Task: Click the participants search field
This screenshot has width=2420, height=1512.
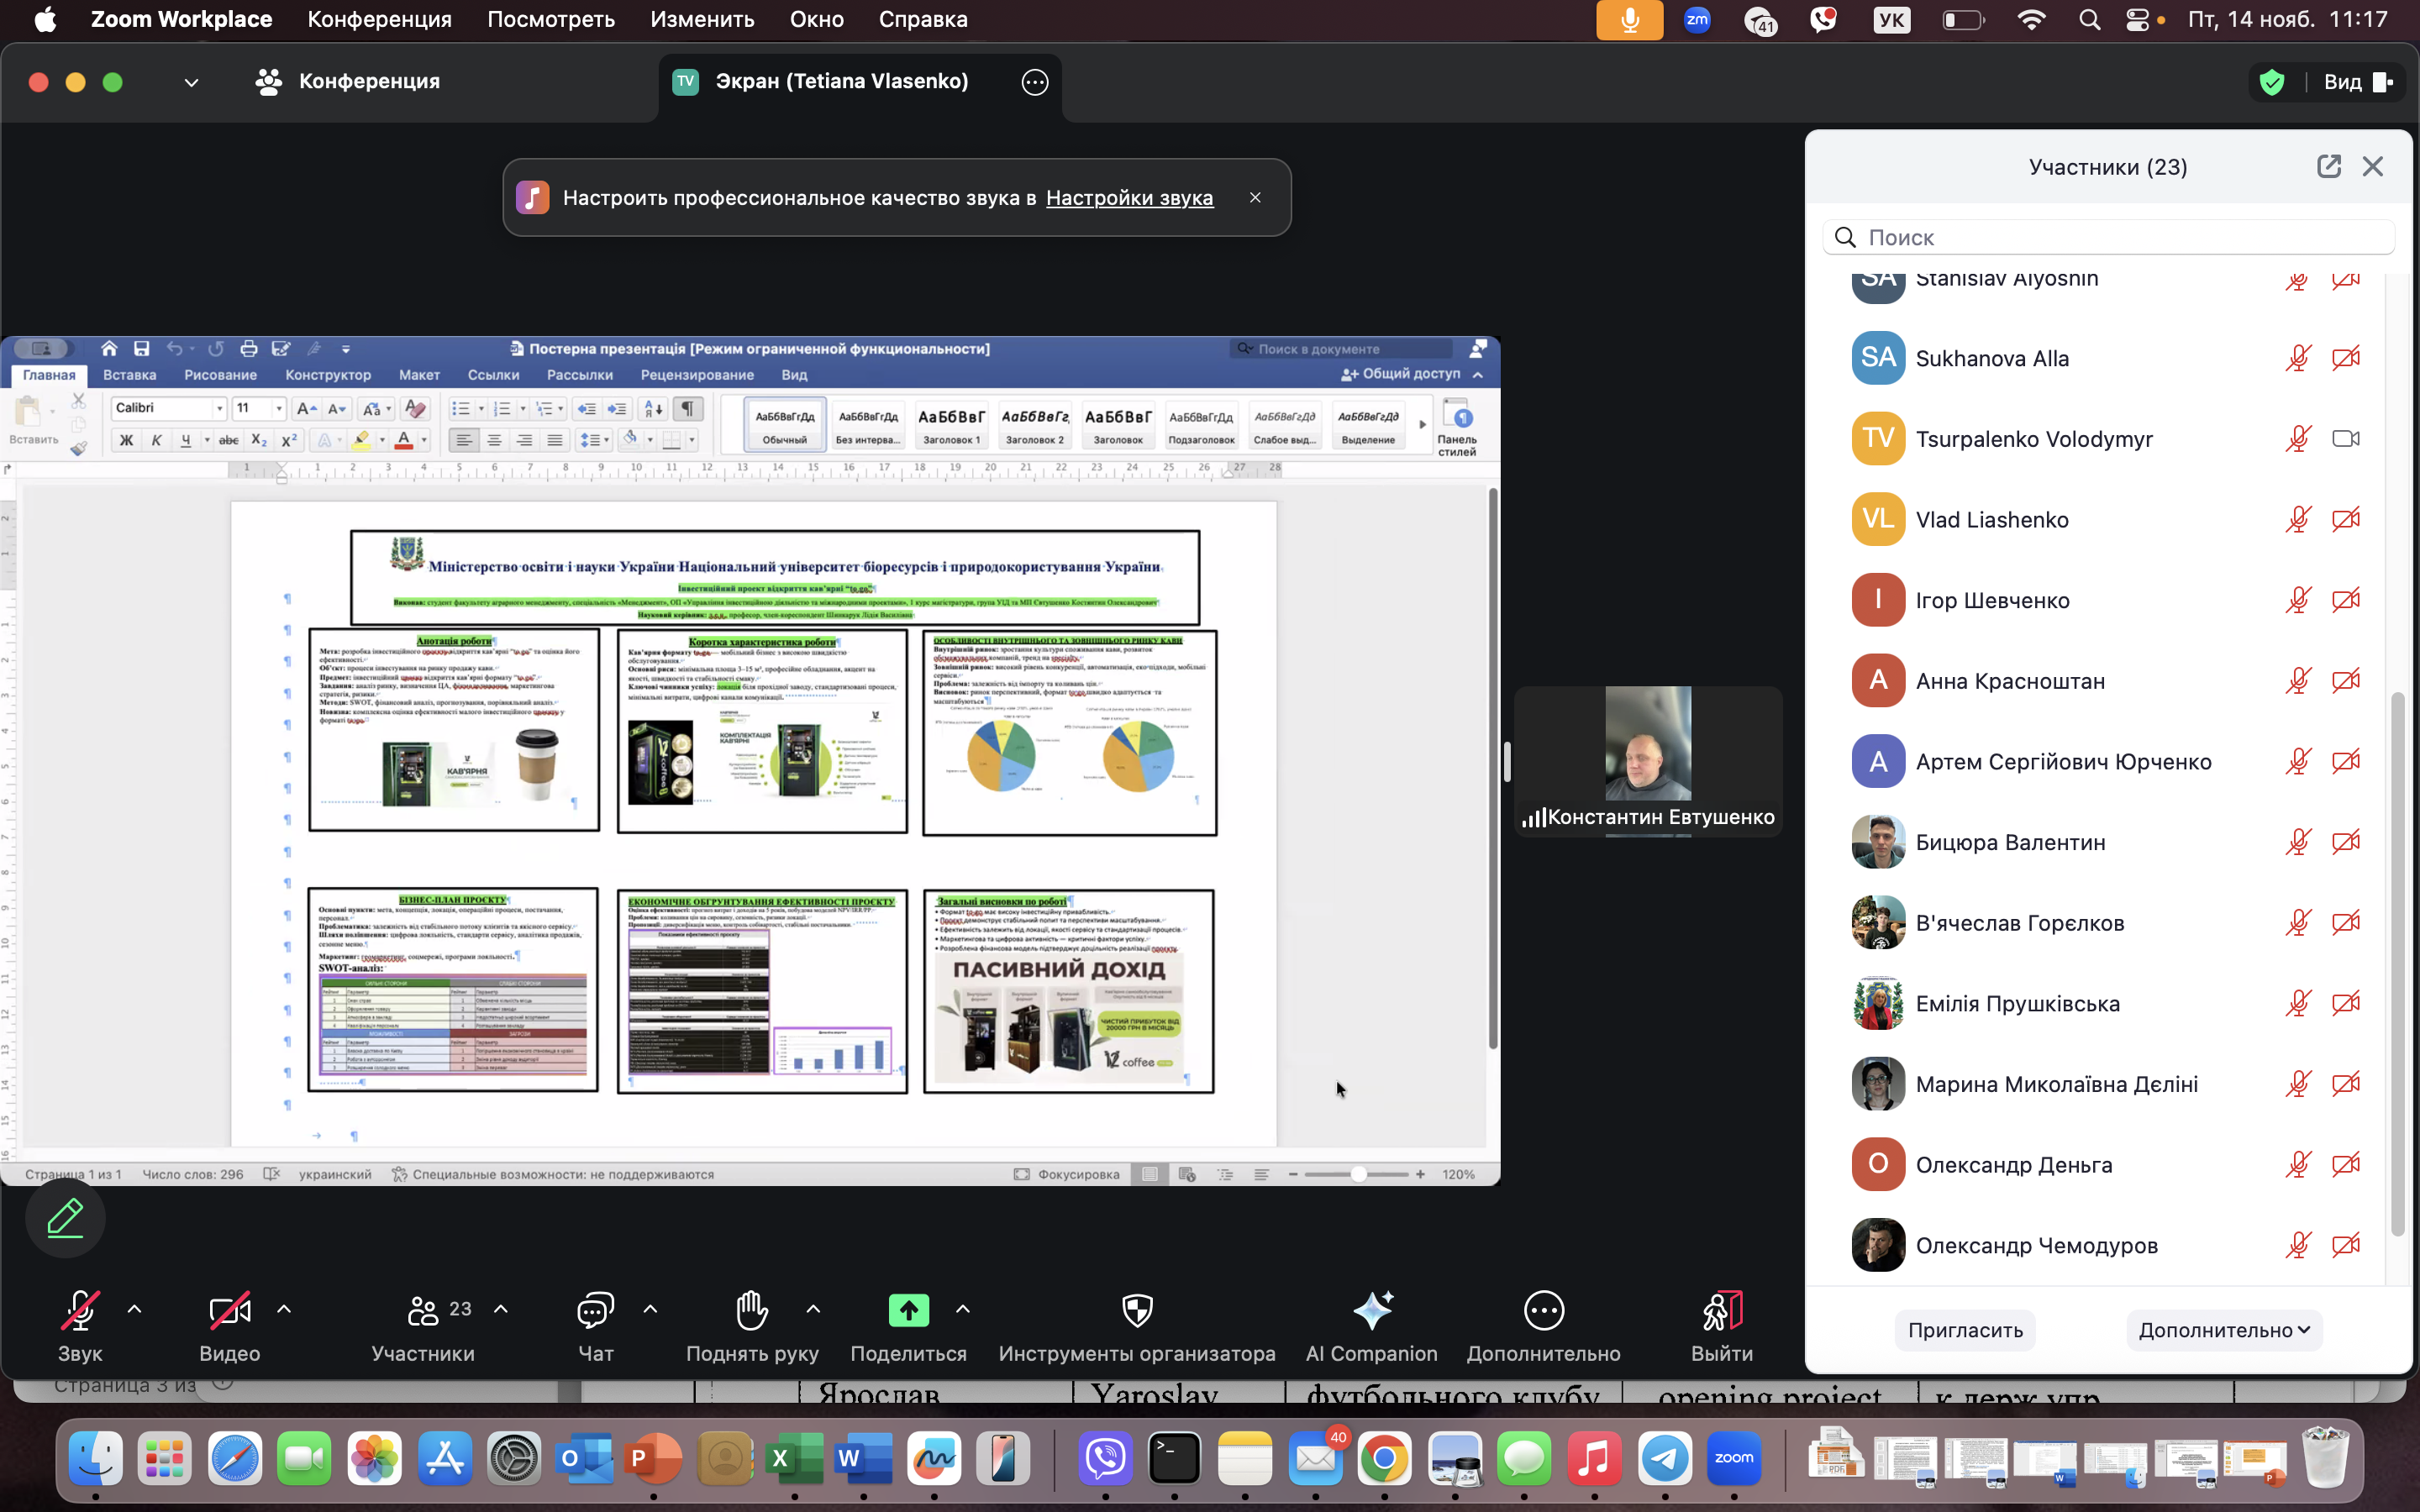Action: coord(2110,237)
